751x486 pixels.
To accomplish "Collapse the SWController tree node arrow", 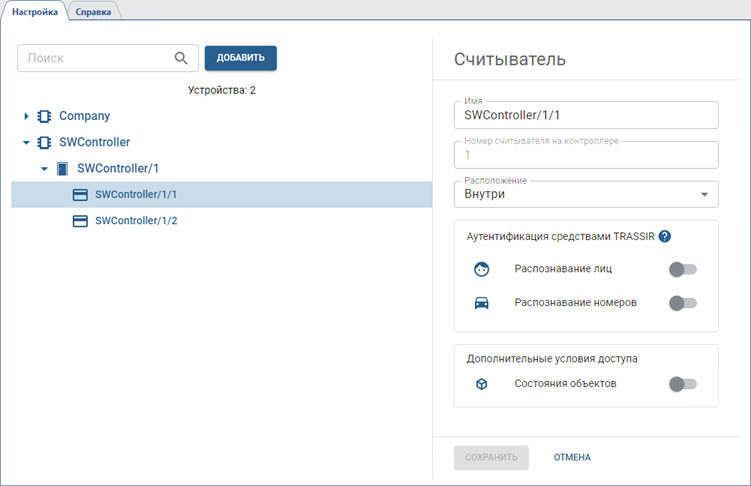I will click(27, 142).
